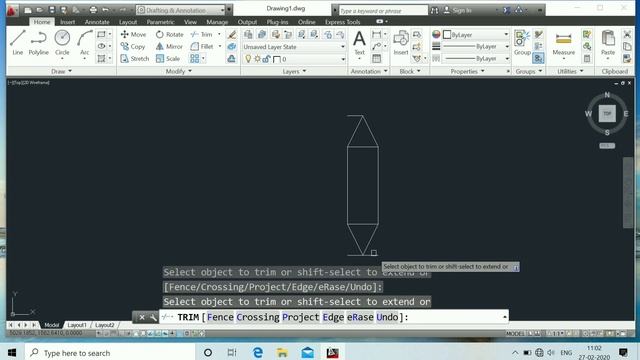Click the ViewCube TOP face
The width and height of the screenshot is (640, 360).
(x=607, y=113)
